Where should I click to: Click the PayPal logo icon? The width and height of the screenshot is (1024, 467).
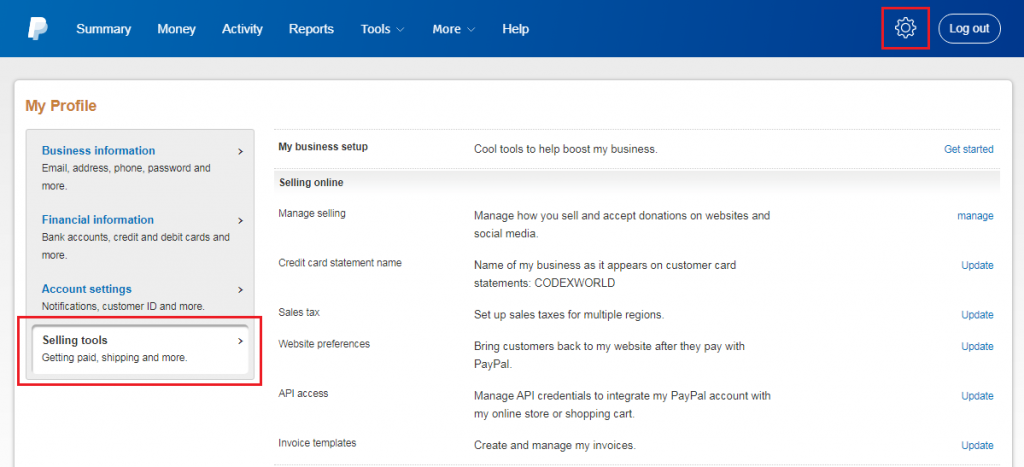click(x=38, y=29)
